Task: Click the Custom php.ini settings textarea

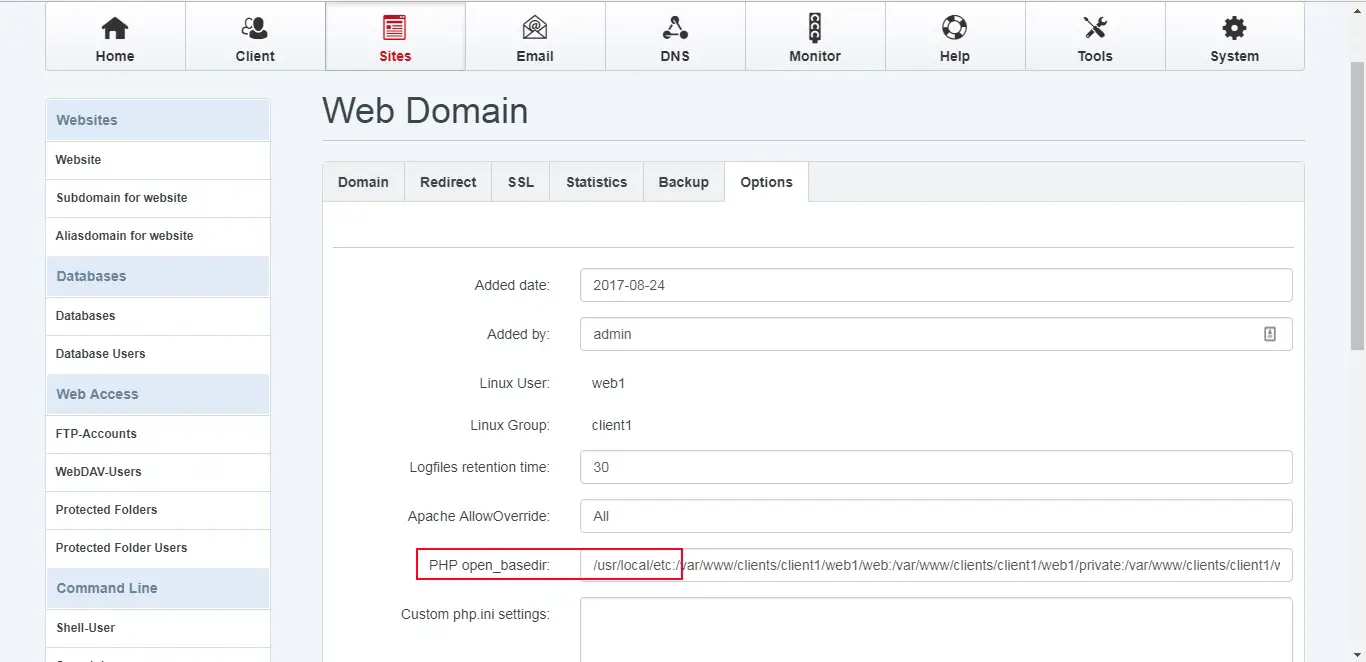Action: (x=935, y=630)
